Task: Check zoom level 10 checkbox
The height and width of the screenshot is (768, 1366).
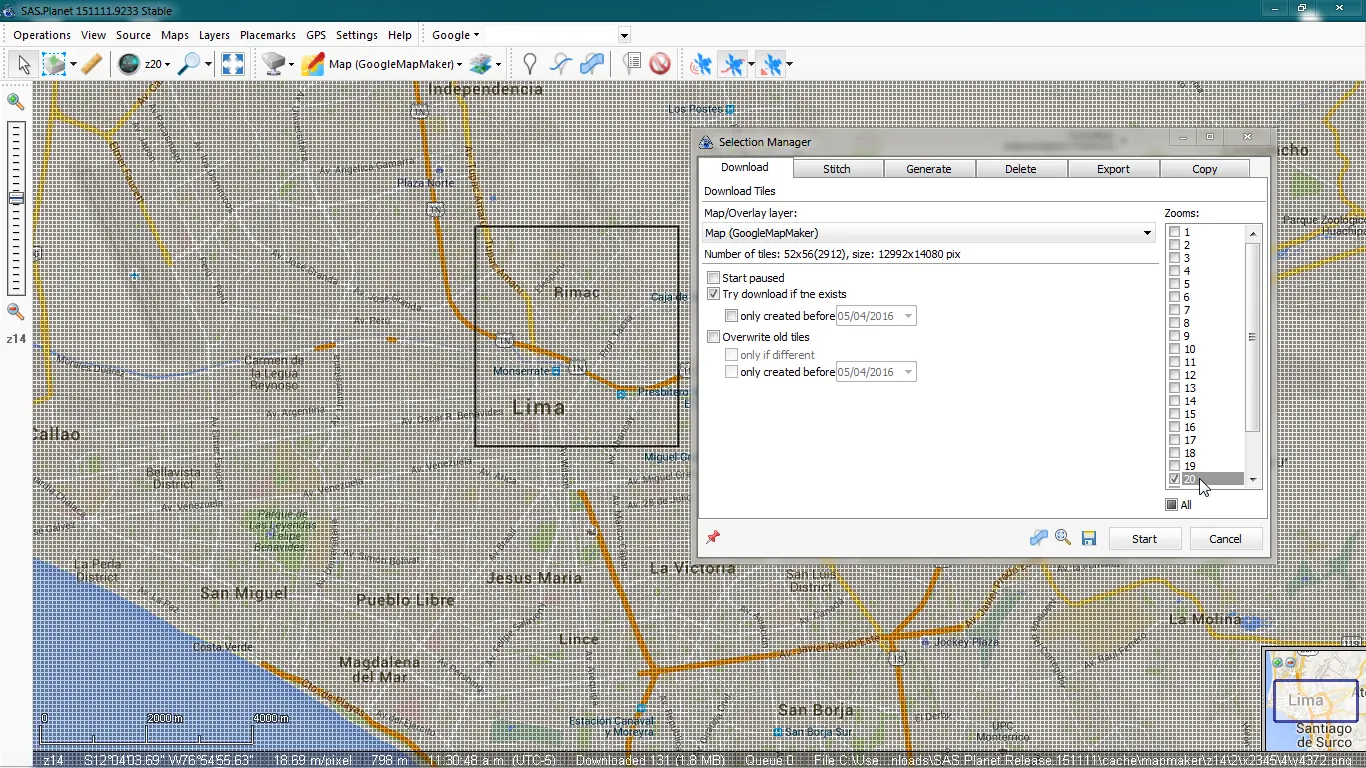Action: [x=1174, y=349]
